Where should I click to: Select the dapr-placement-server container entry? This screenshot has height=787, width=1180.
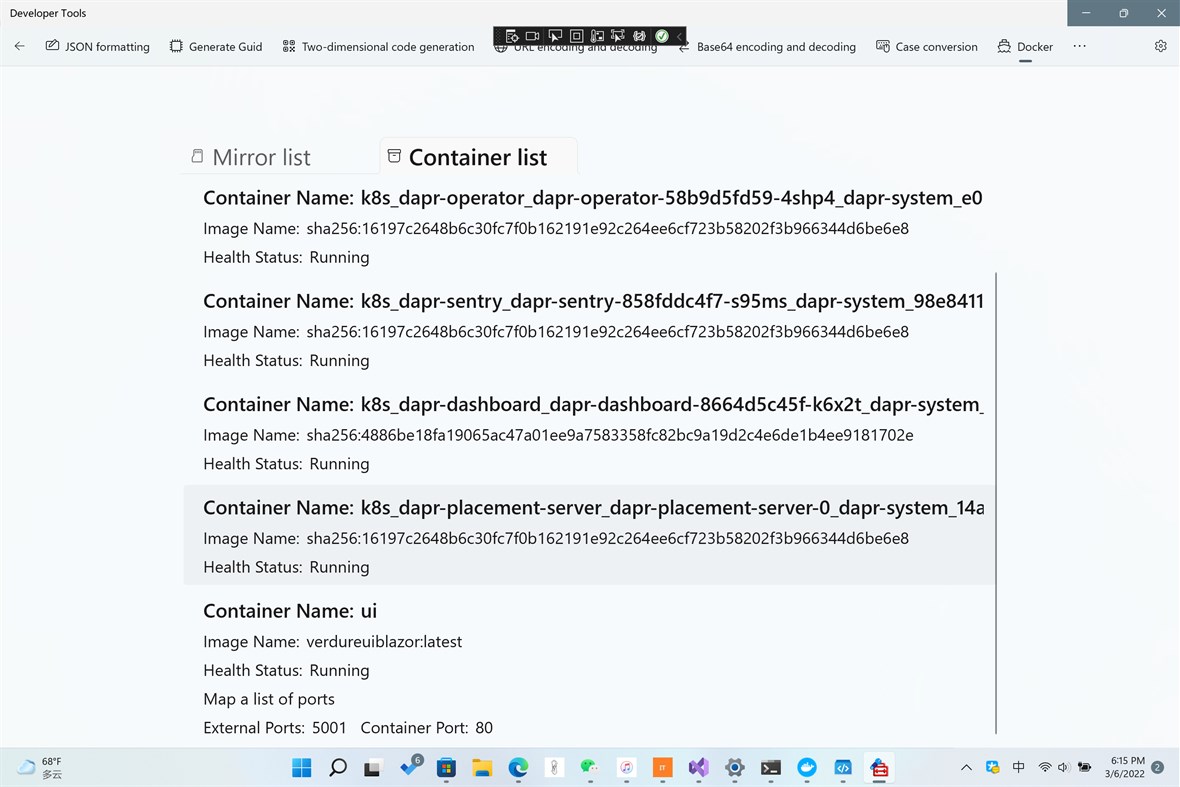tap(588, 536)
